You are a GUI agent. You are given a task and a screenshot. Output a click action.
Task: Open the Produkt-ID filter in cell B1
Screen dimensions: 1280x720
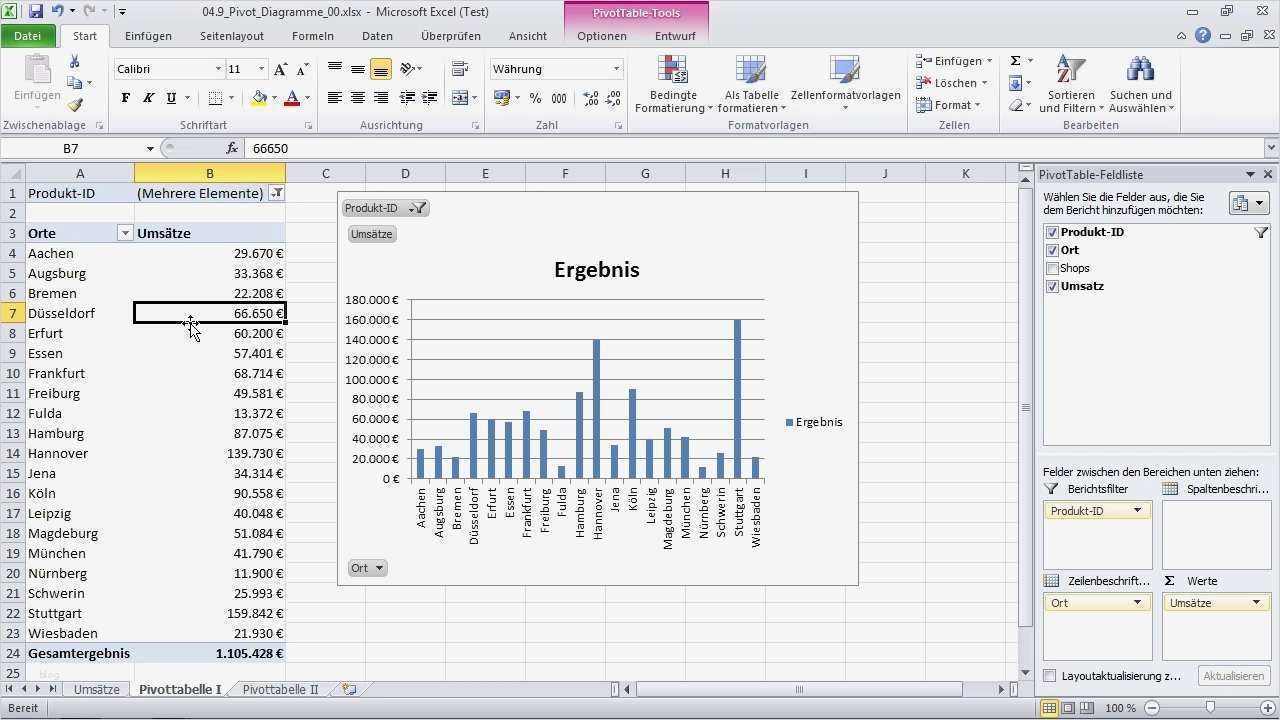point(277,193)
